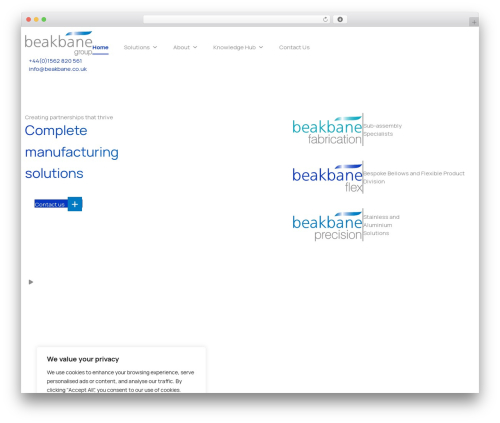Go to the Contact Us page
This screenshot has height=423, width=500.
coord(294,47)
